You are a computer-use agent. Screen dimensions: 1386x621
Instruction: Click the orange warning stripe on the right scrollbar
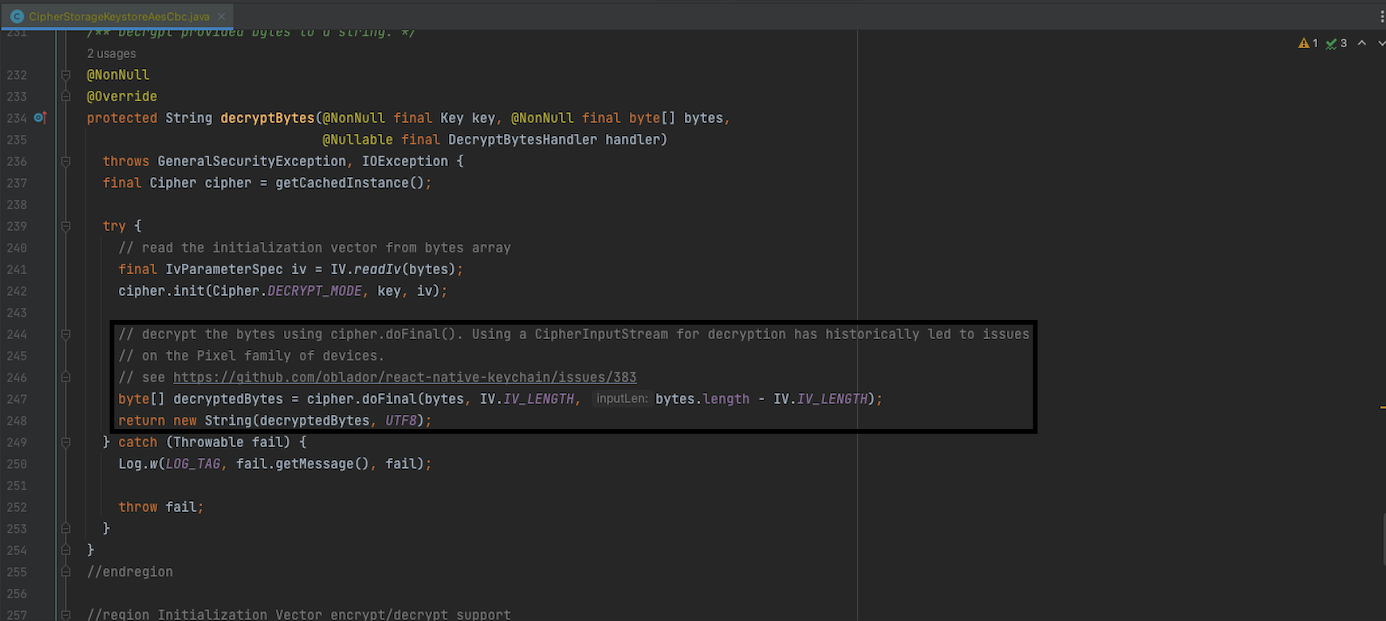(1381, 406)
